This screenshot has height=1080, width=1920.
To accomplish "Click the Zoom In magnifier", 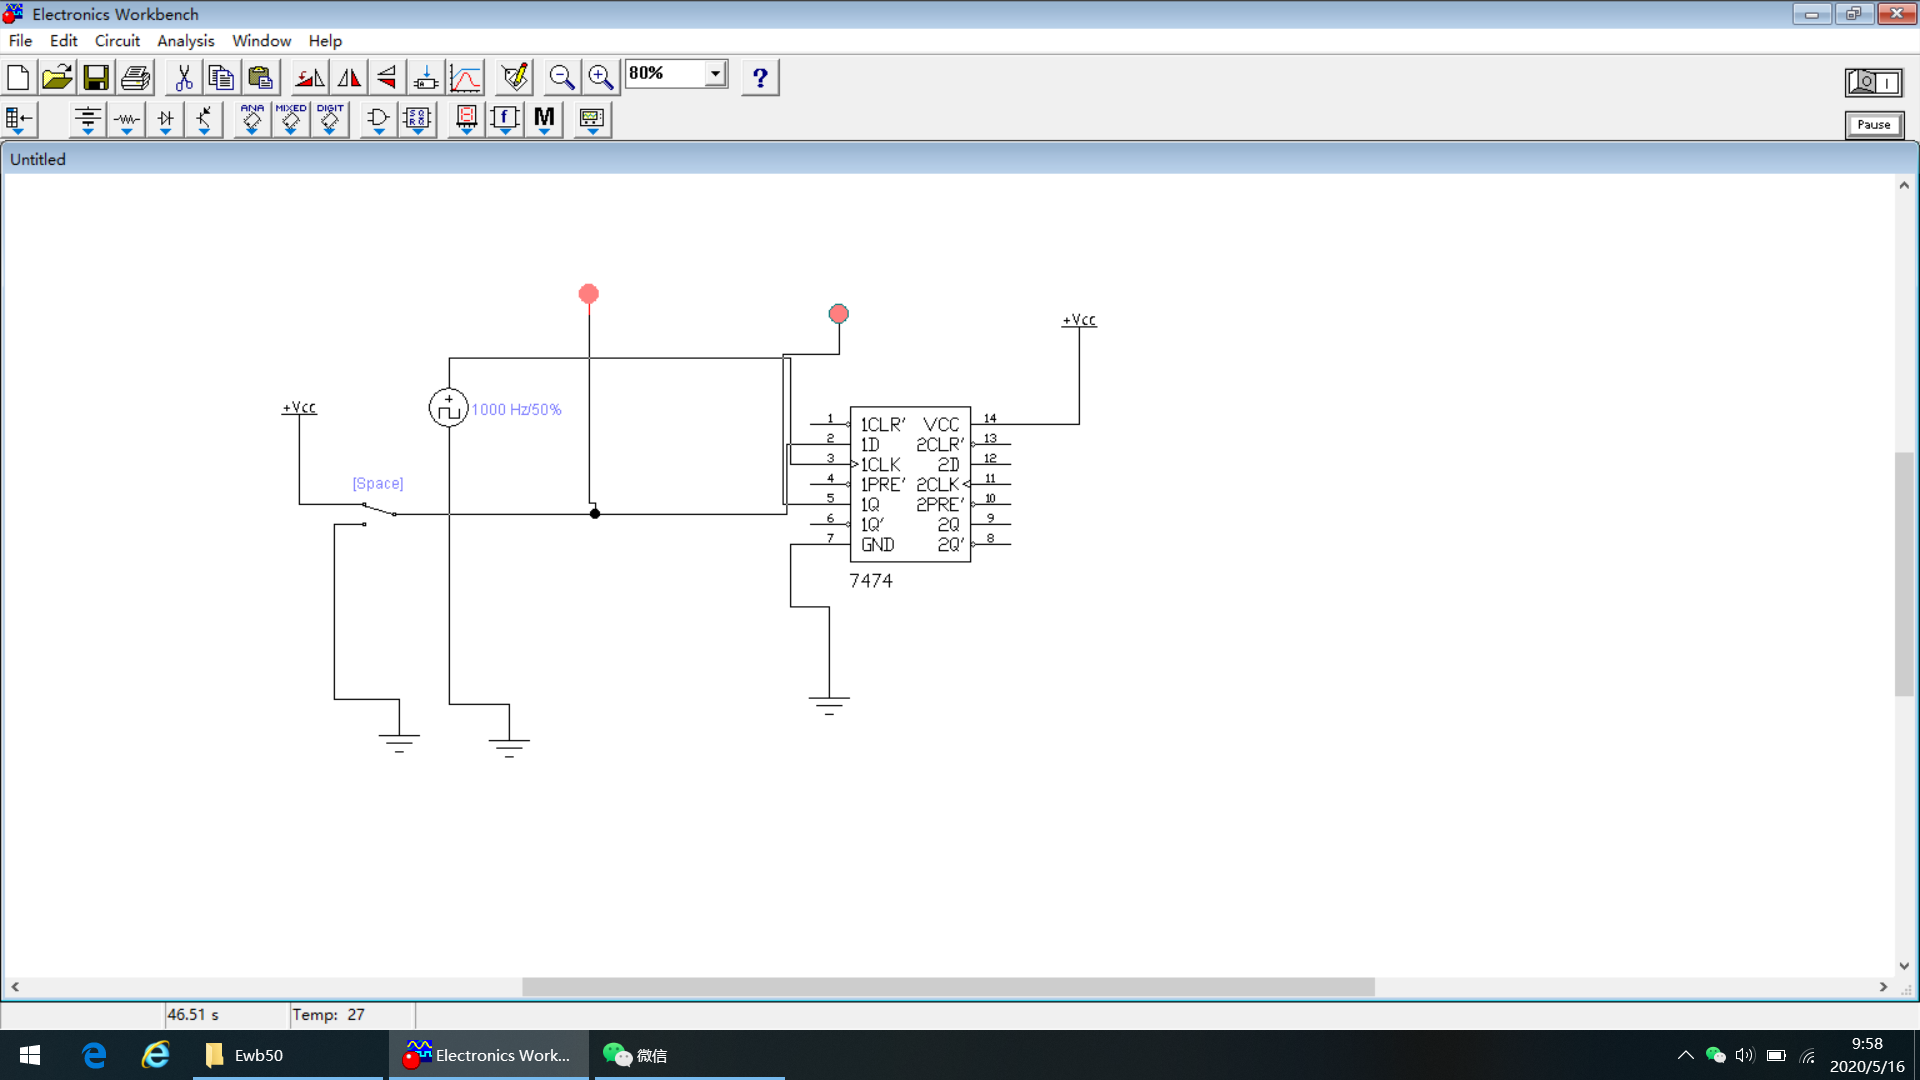I will 601,77.
